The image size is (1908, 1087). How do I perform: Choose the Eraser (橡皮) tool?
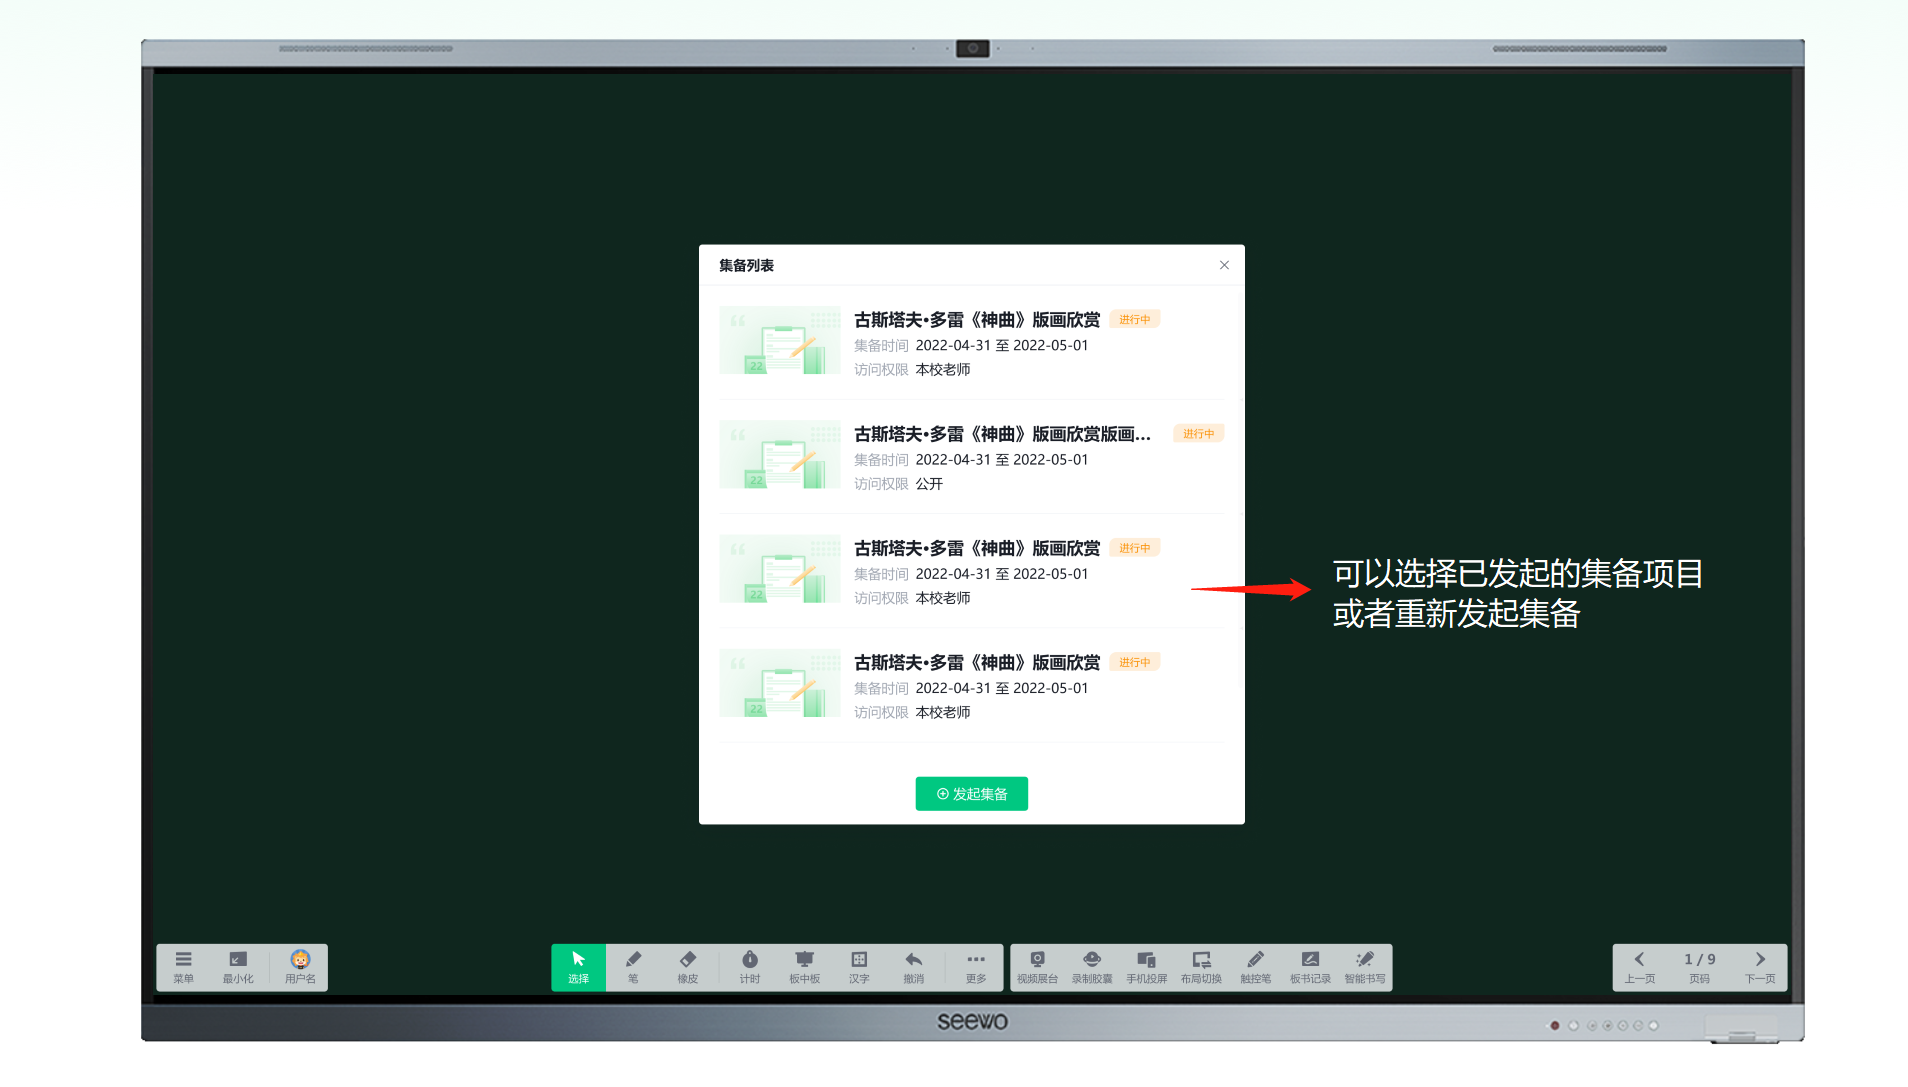(688, 966)
